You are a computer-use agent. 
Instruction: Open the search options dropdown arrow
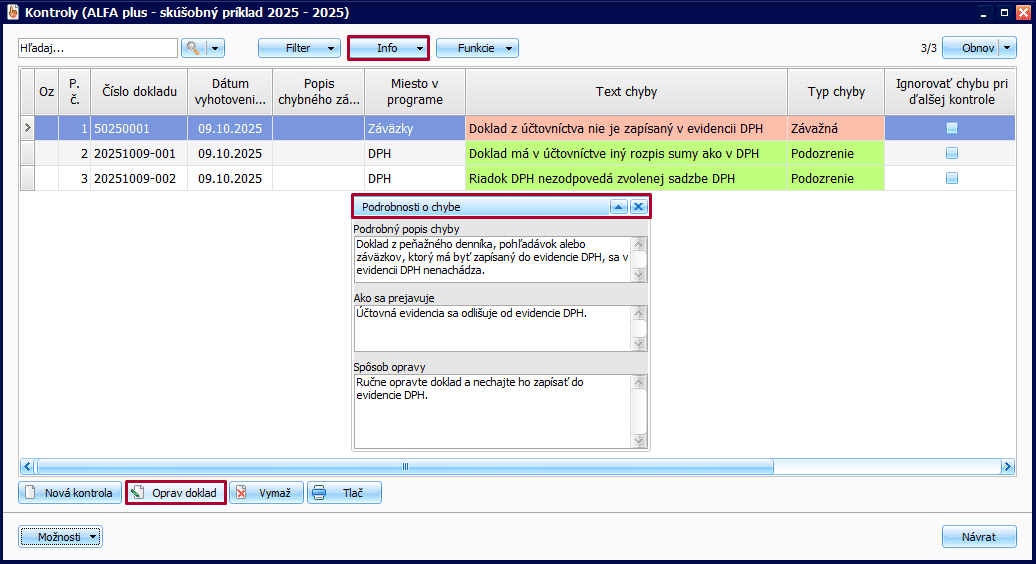pos(215,48)
